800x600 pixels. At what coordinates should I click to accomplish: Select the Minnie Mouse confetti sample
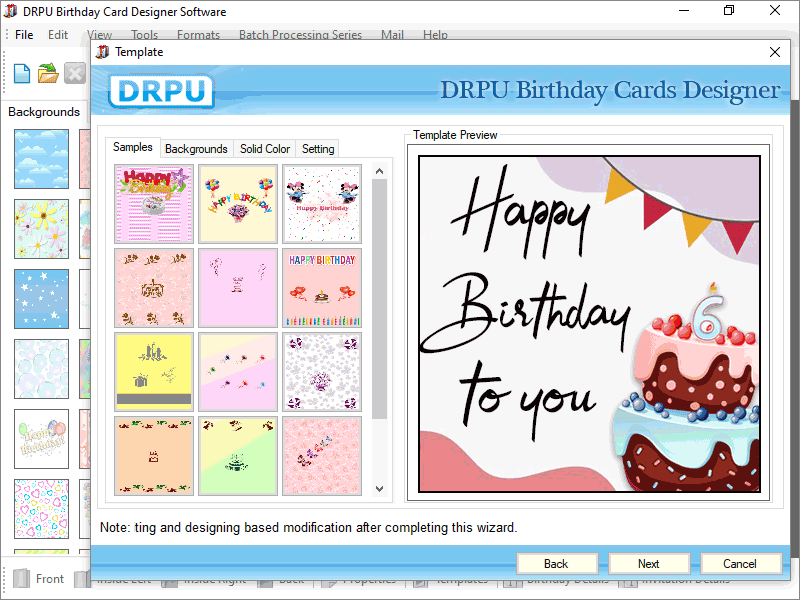[x=322, y=204]
